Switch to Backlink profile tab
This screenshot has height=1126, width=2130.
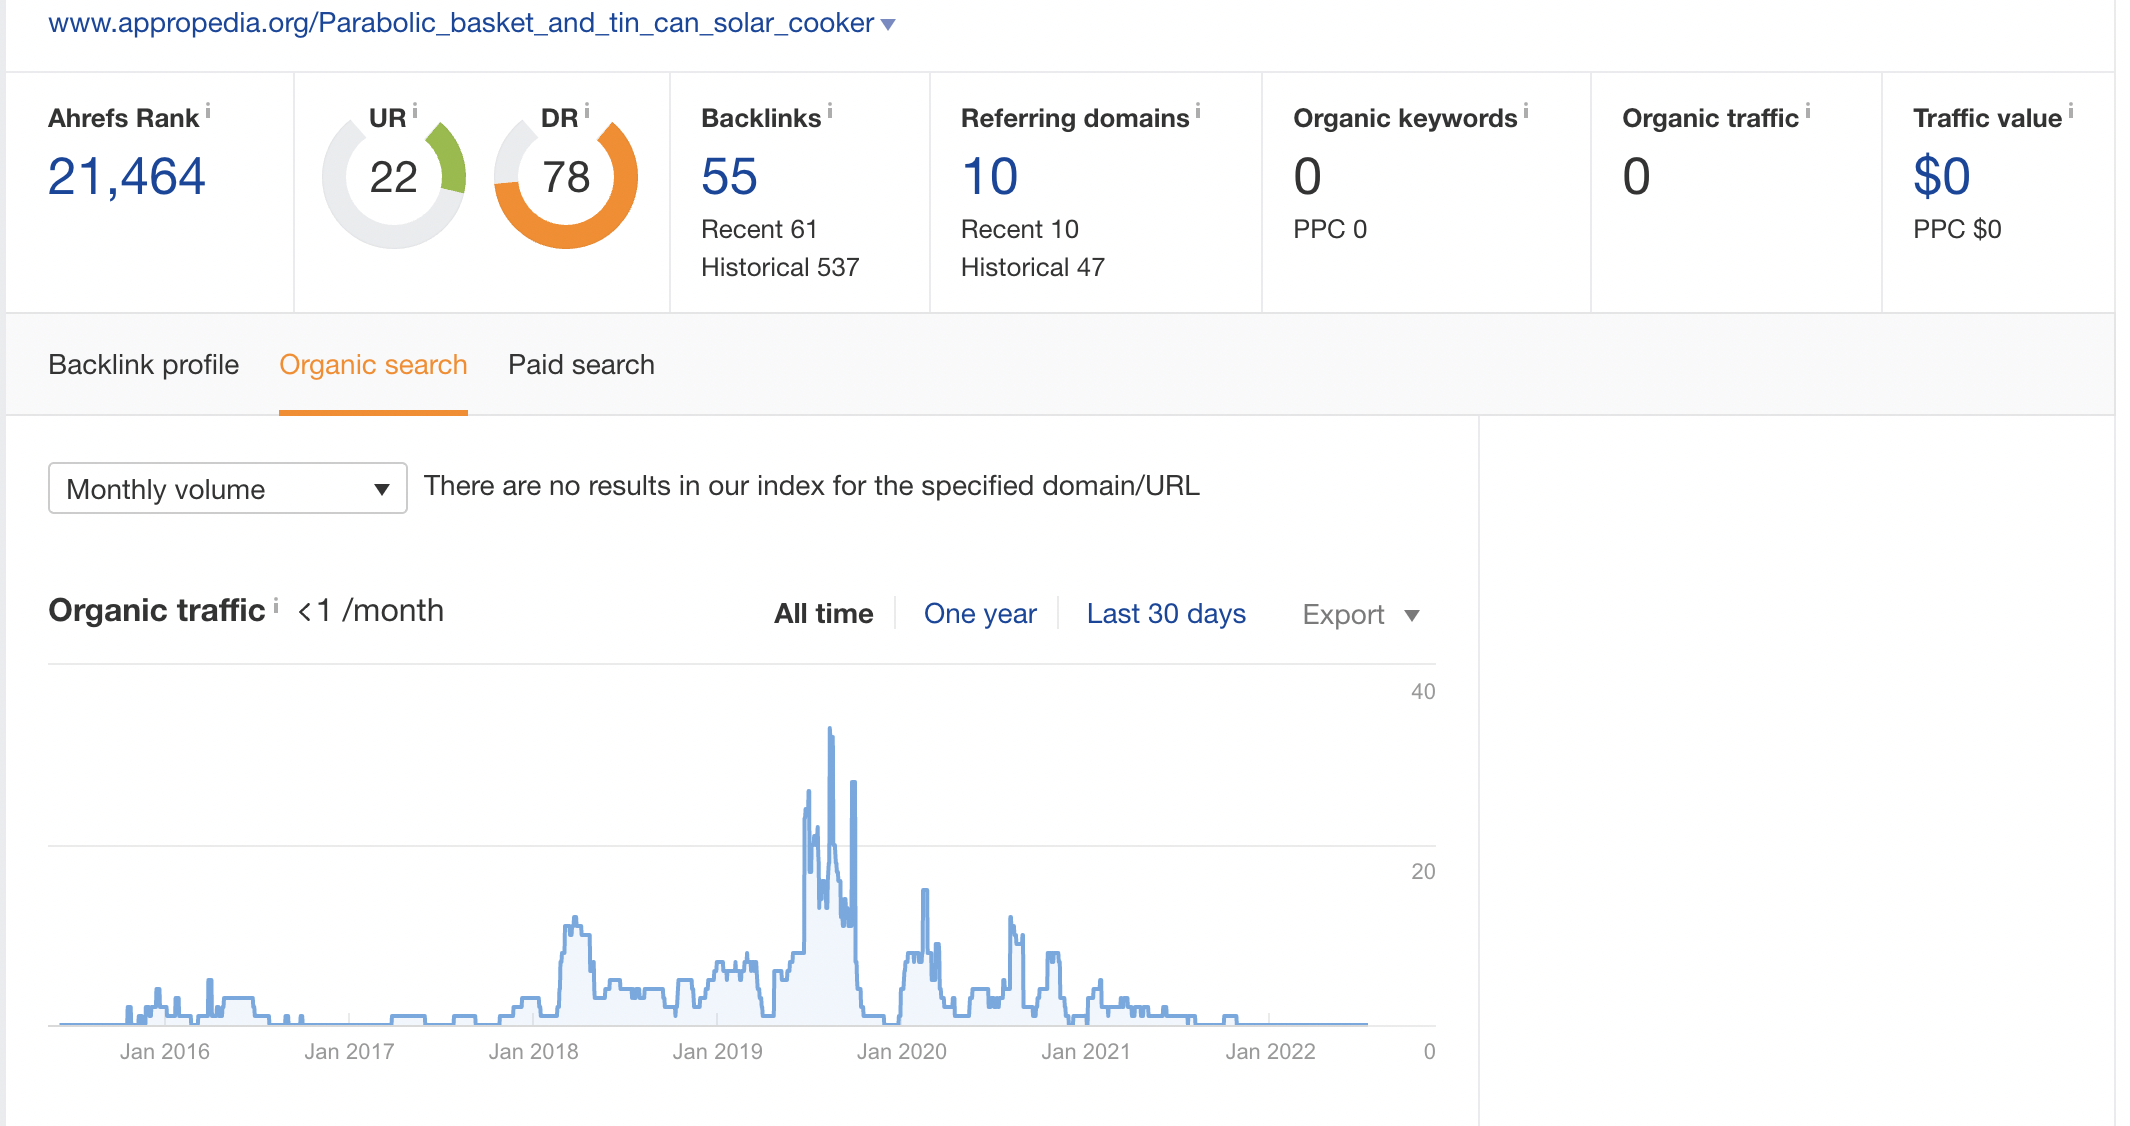coord(144,365)
